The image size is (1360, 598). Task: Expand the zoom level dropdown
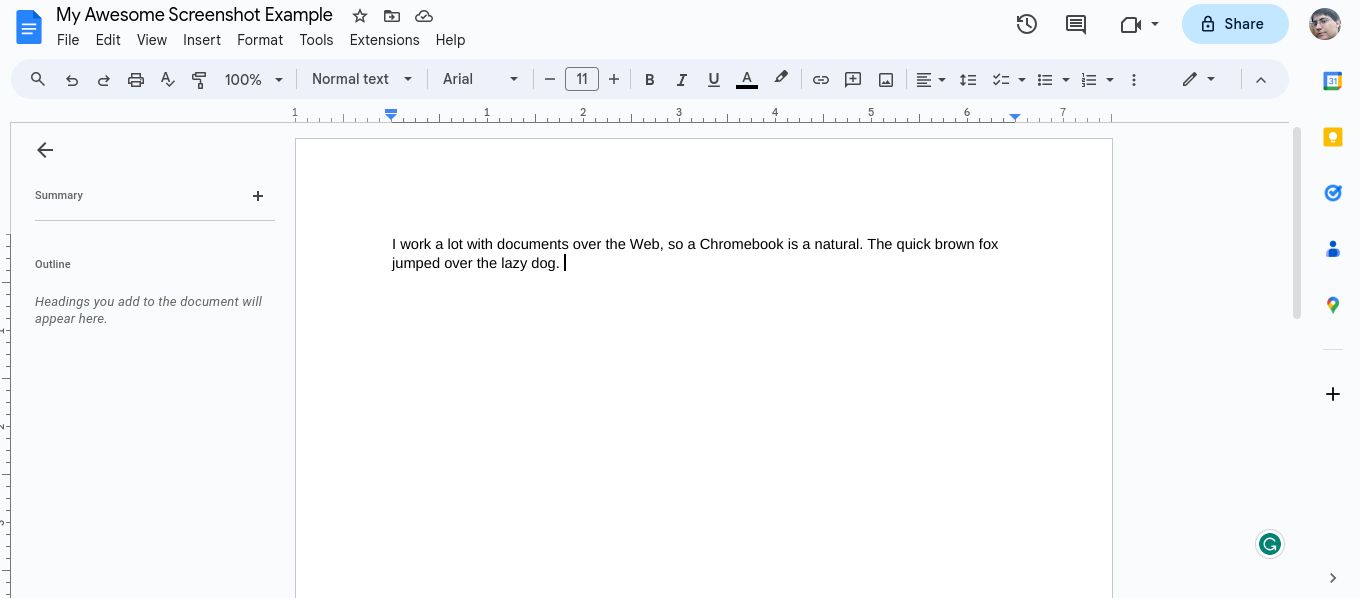click(252, 79)
